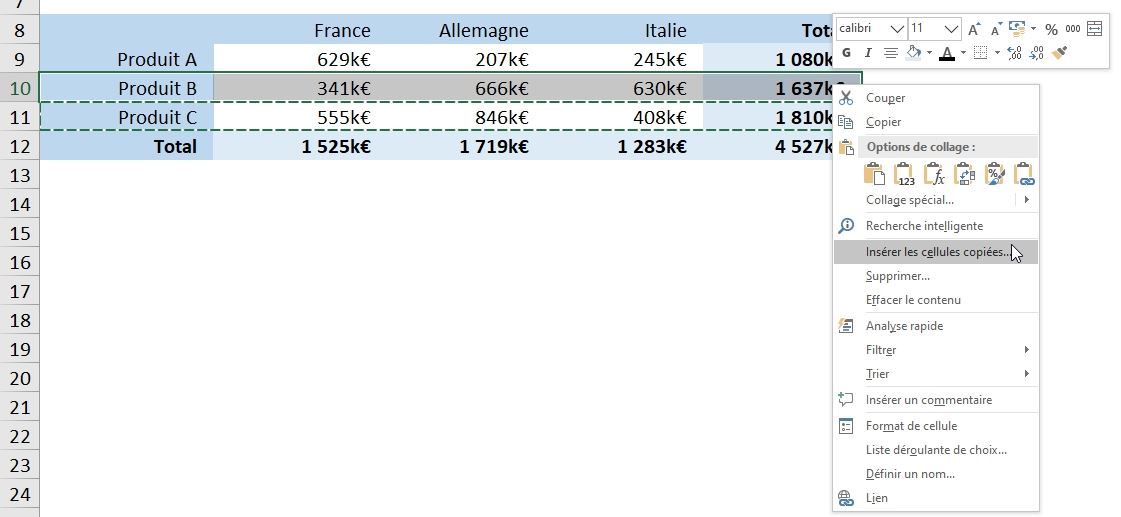
Task: Select cell containing 1 283k€
Action: click(617, 147)
